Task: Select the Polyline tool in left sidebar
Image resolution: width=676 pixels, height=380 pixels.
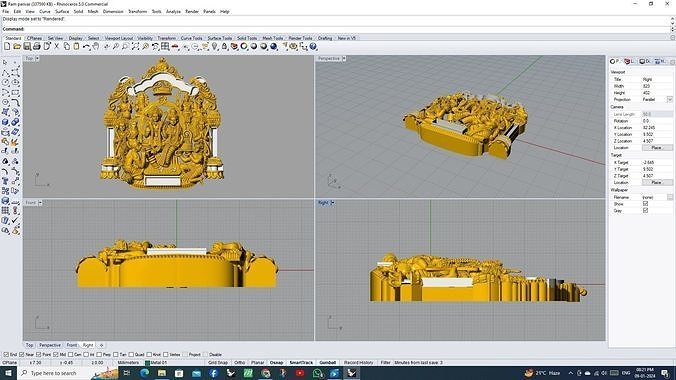Action: tap(6, 72)
